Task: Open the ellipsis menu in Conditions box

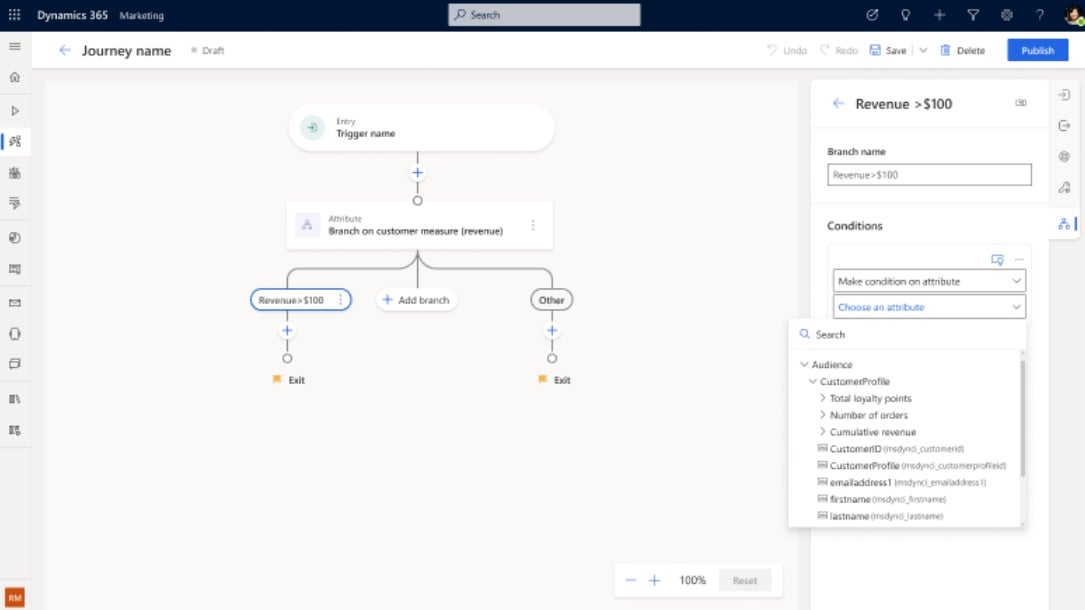Action: click(x=1019, y=260)
